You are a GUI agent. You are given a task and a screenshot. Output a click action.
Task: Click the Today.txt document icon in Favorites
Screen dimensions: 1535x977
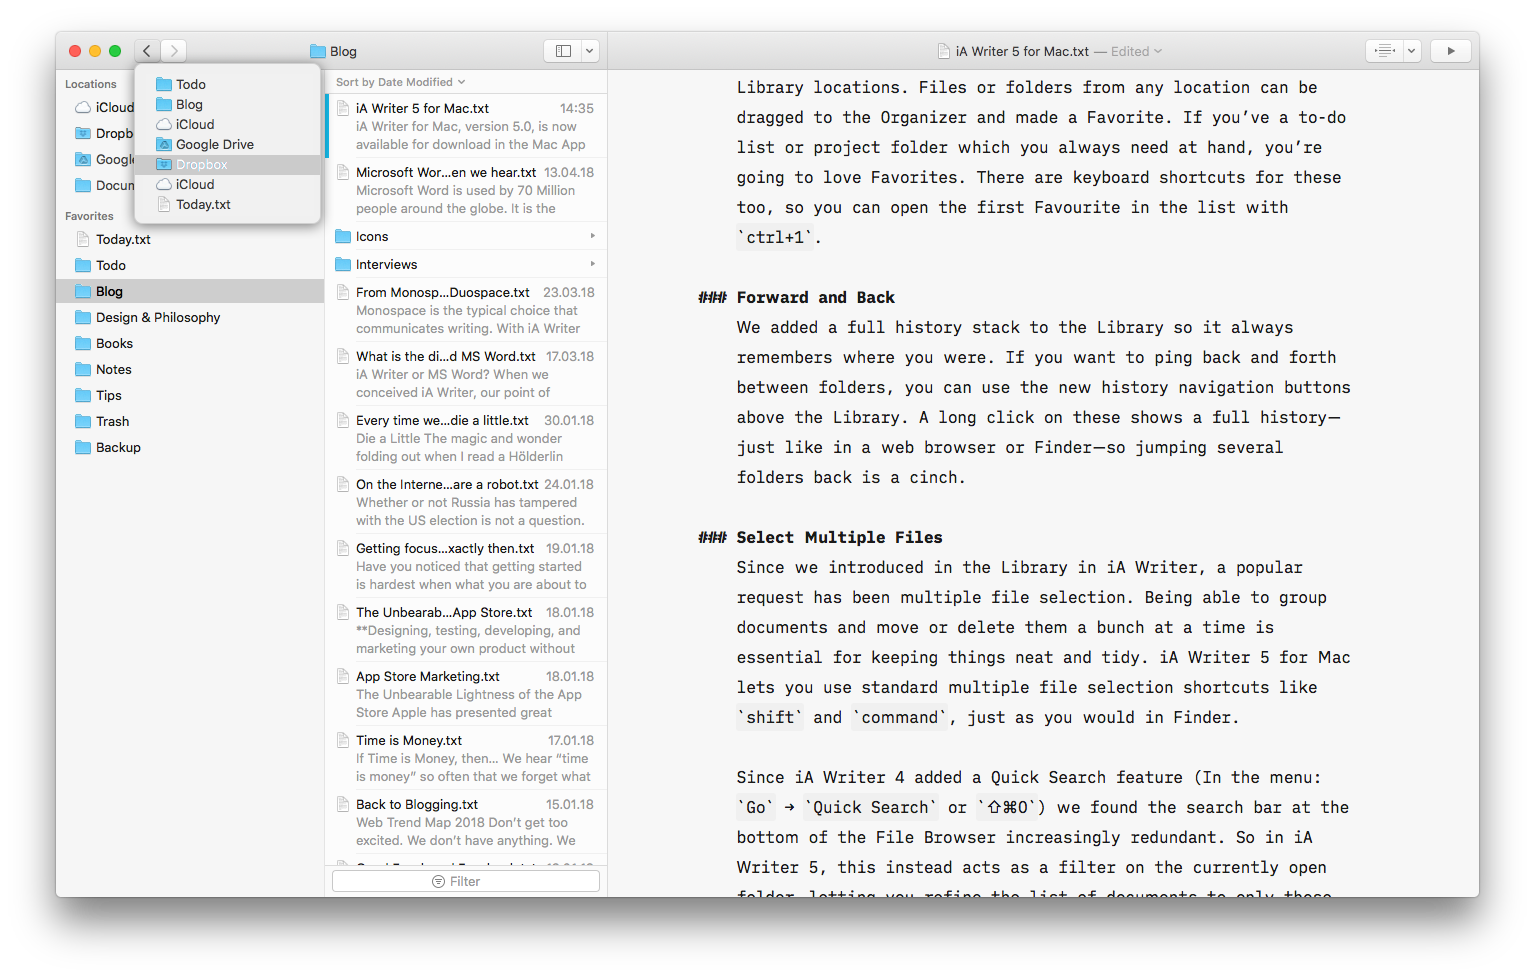[x=83, y=240]
